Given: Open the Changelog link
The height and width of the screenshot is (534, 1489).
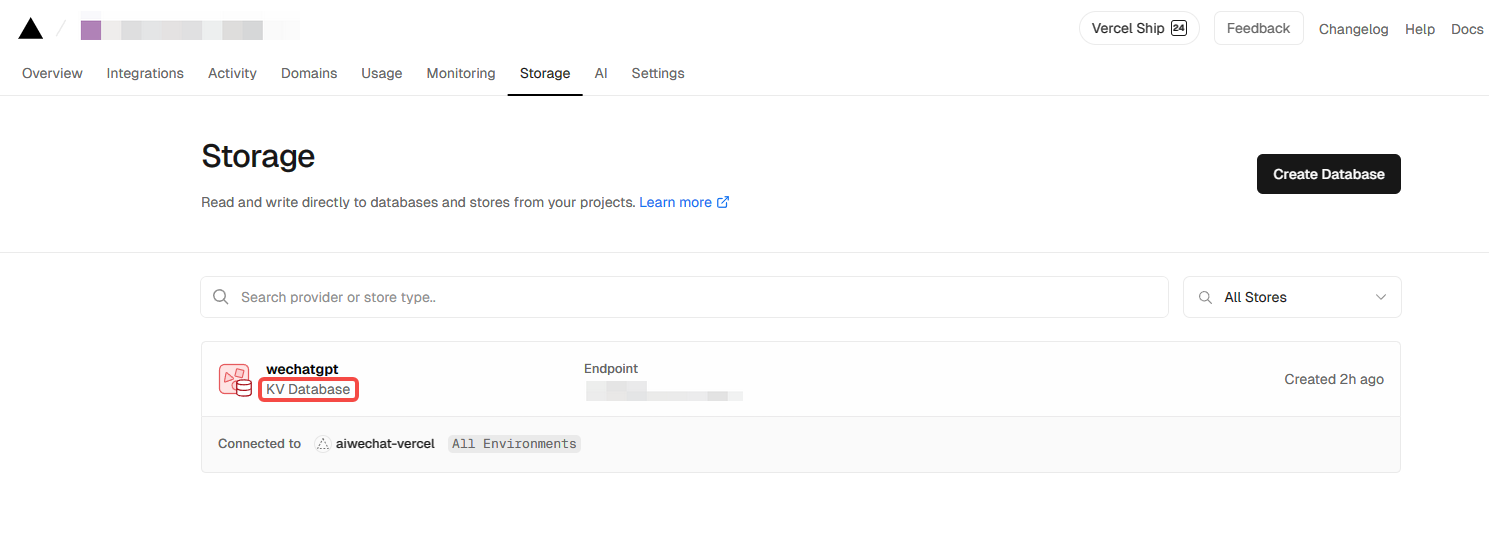Looking at the screenshot, I should (x=1353, y=29).
